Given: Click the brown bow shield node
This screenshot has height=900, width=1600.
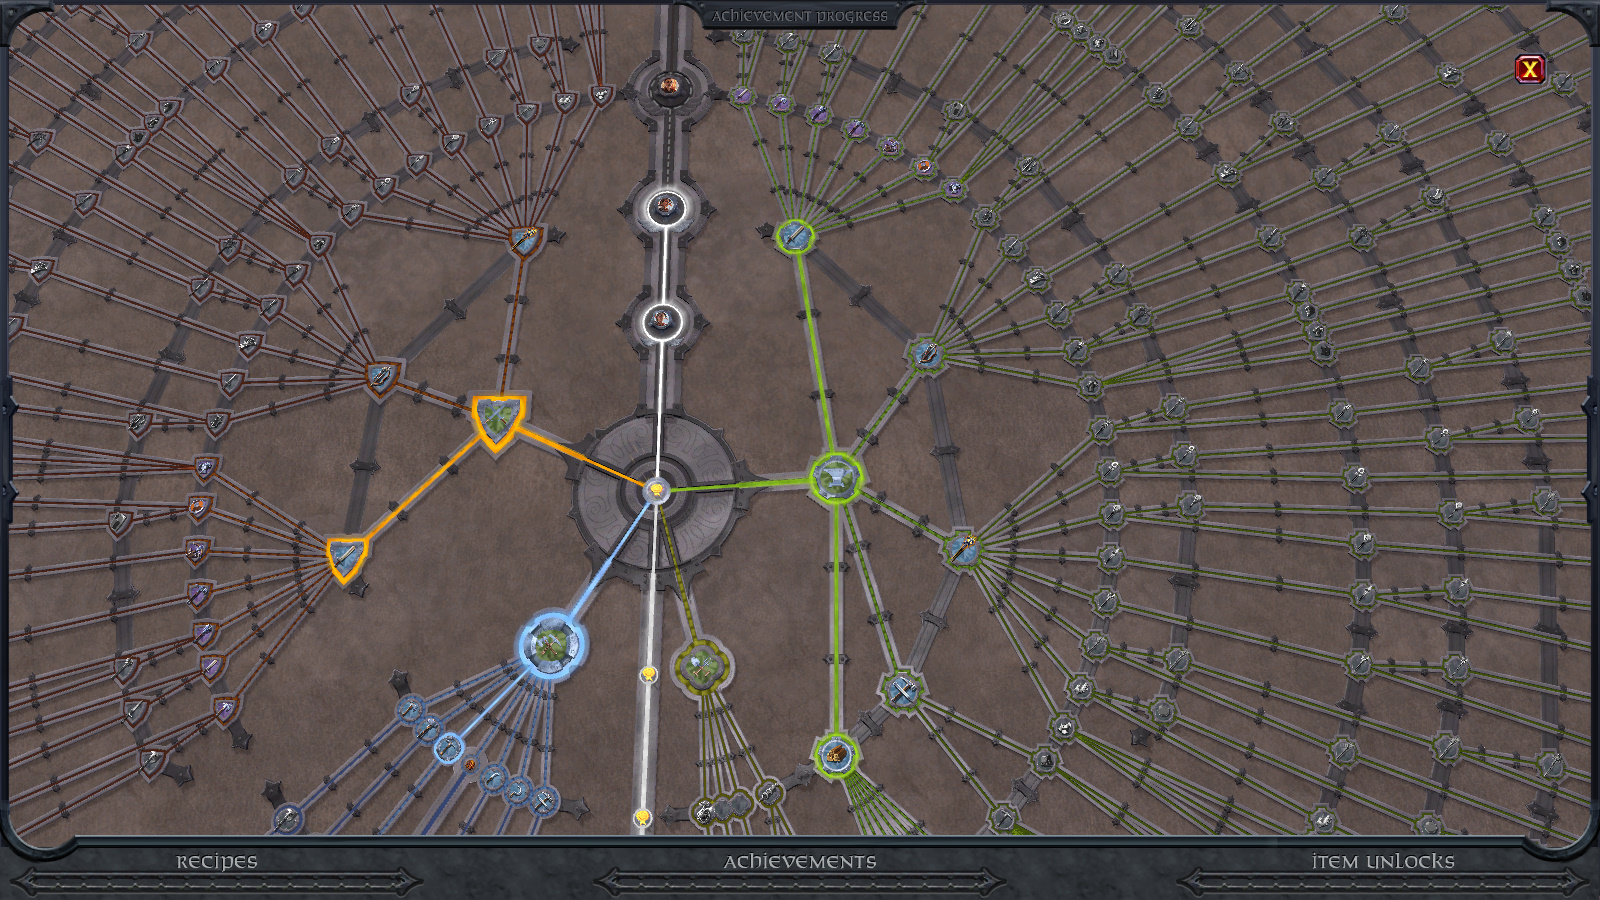Looking at the screenshot, I should click(382, 377).
